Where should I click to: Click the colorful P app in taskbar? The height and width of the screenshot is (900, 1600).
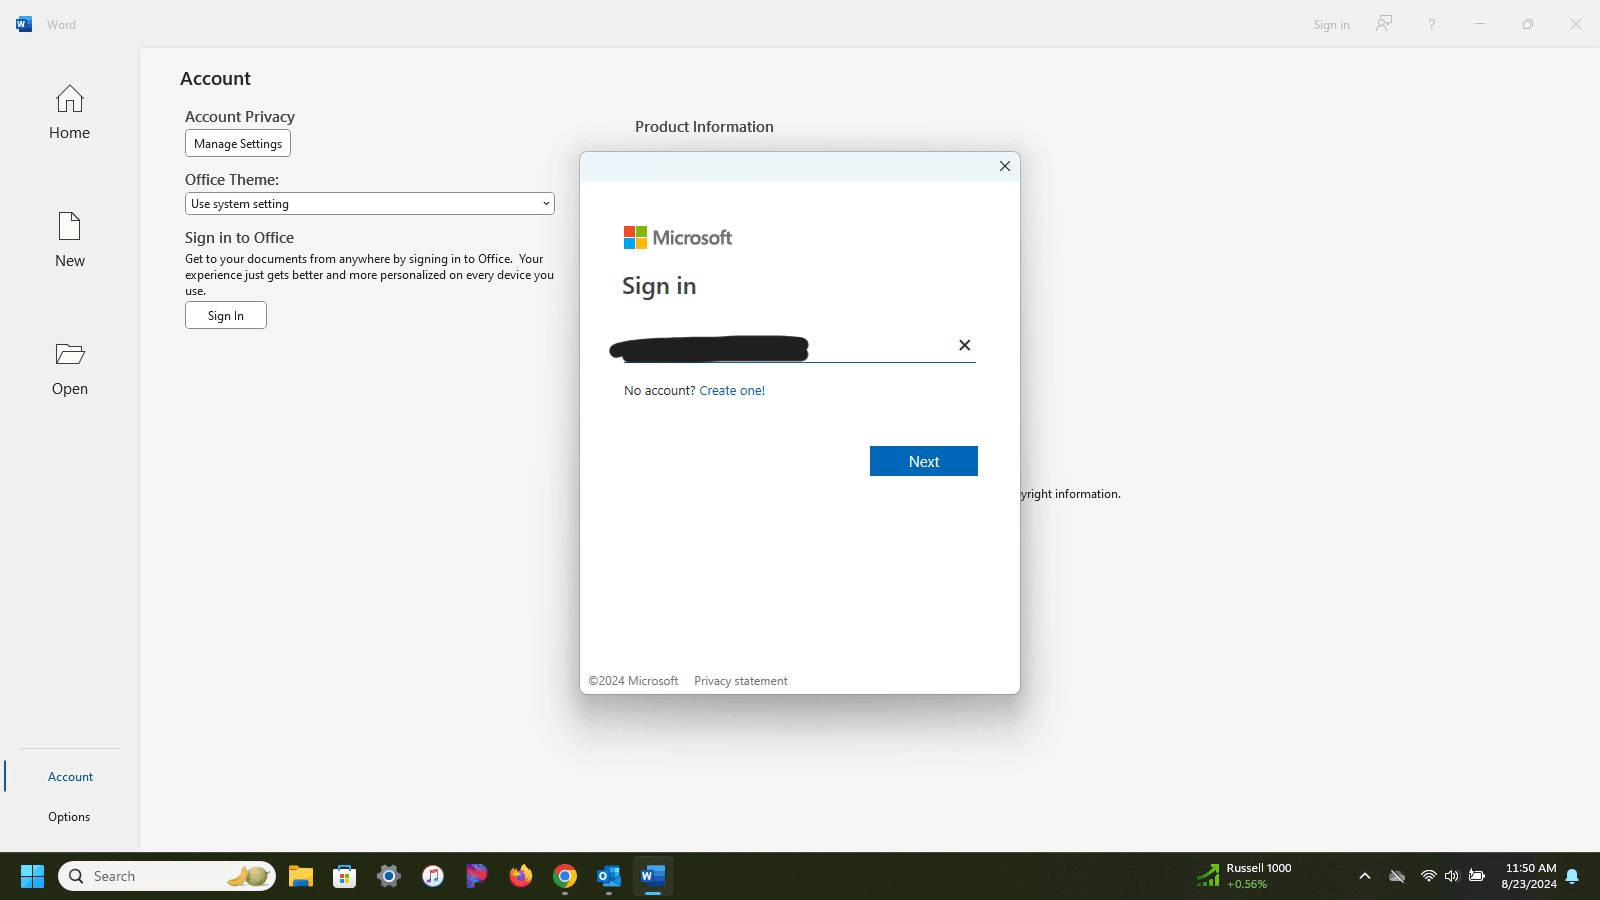pyautogui.click(x=477, y=876)
